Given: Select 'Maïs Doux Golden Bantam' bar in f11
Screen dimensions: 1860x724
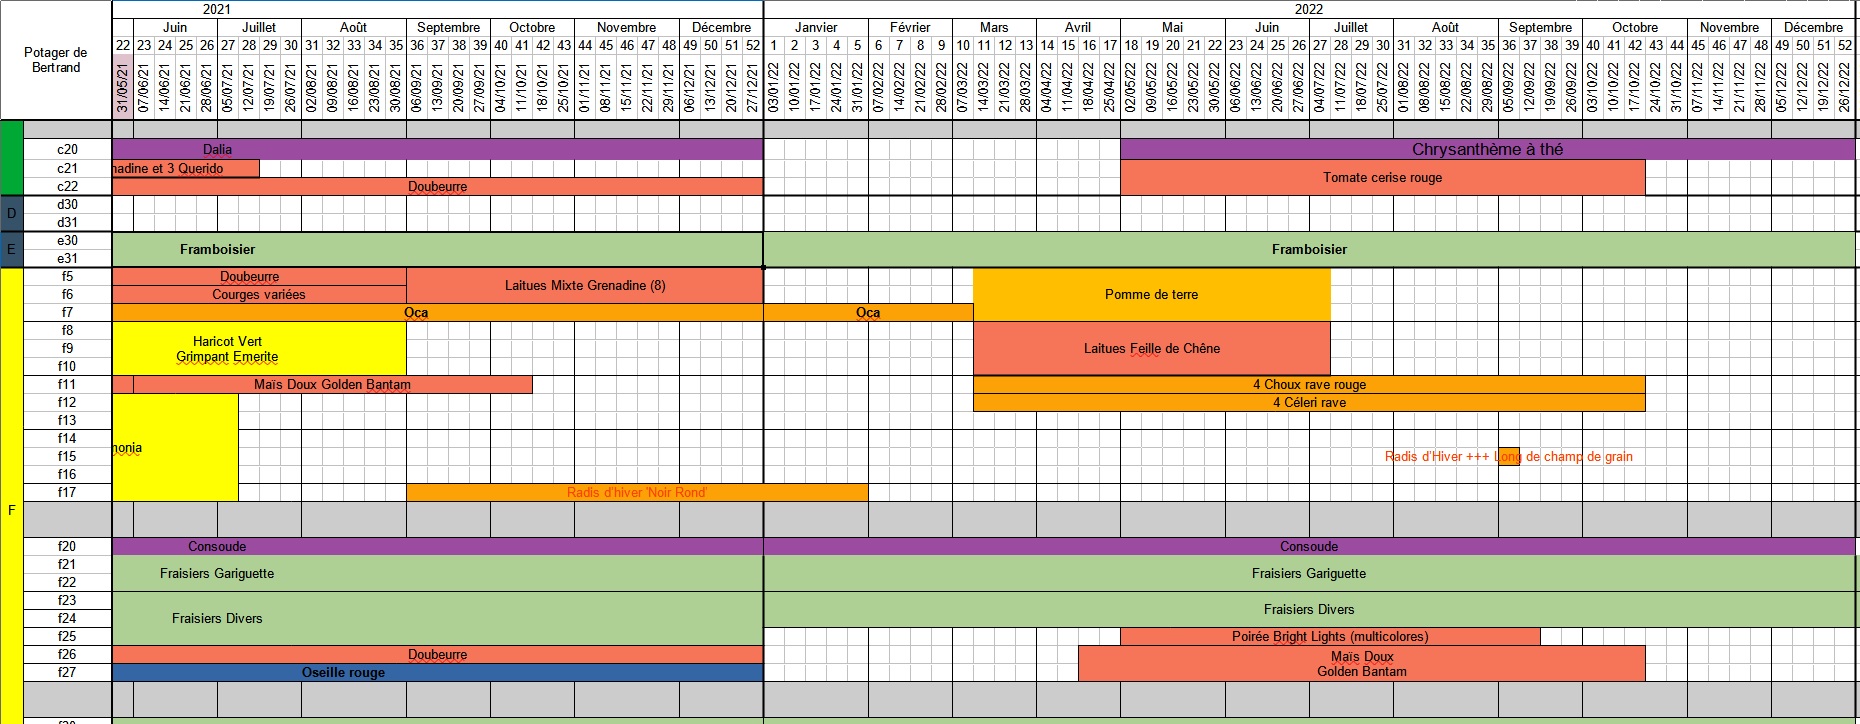Looking at the screenshot, I should (x=332, y=385).
